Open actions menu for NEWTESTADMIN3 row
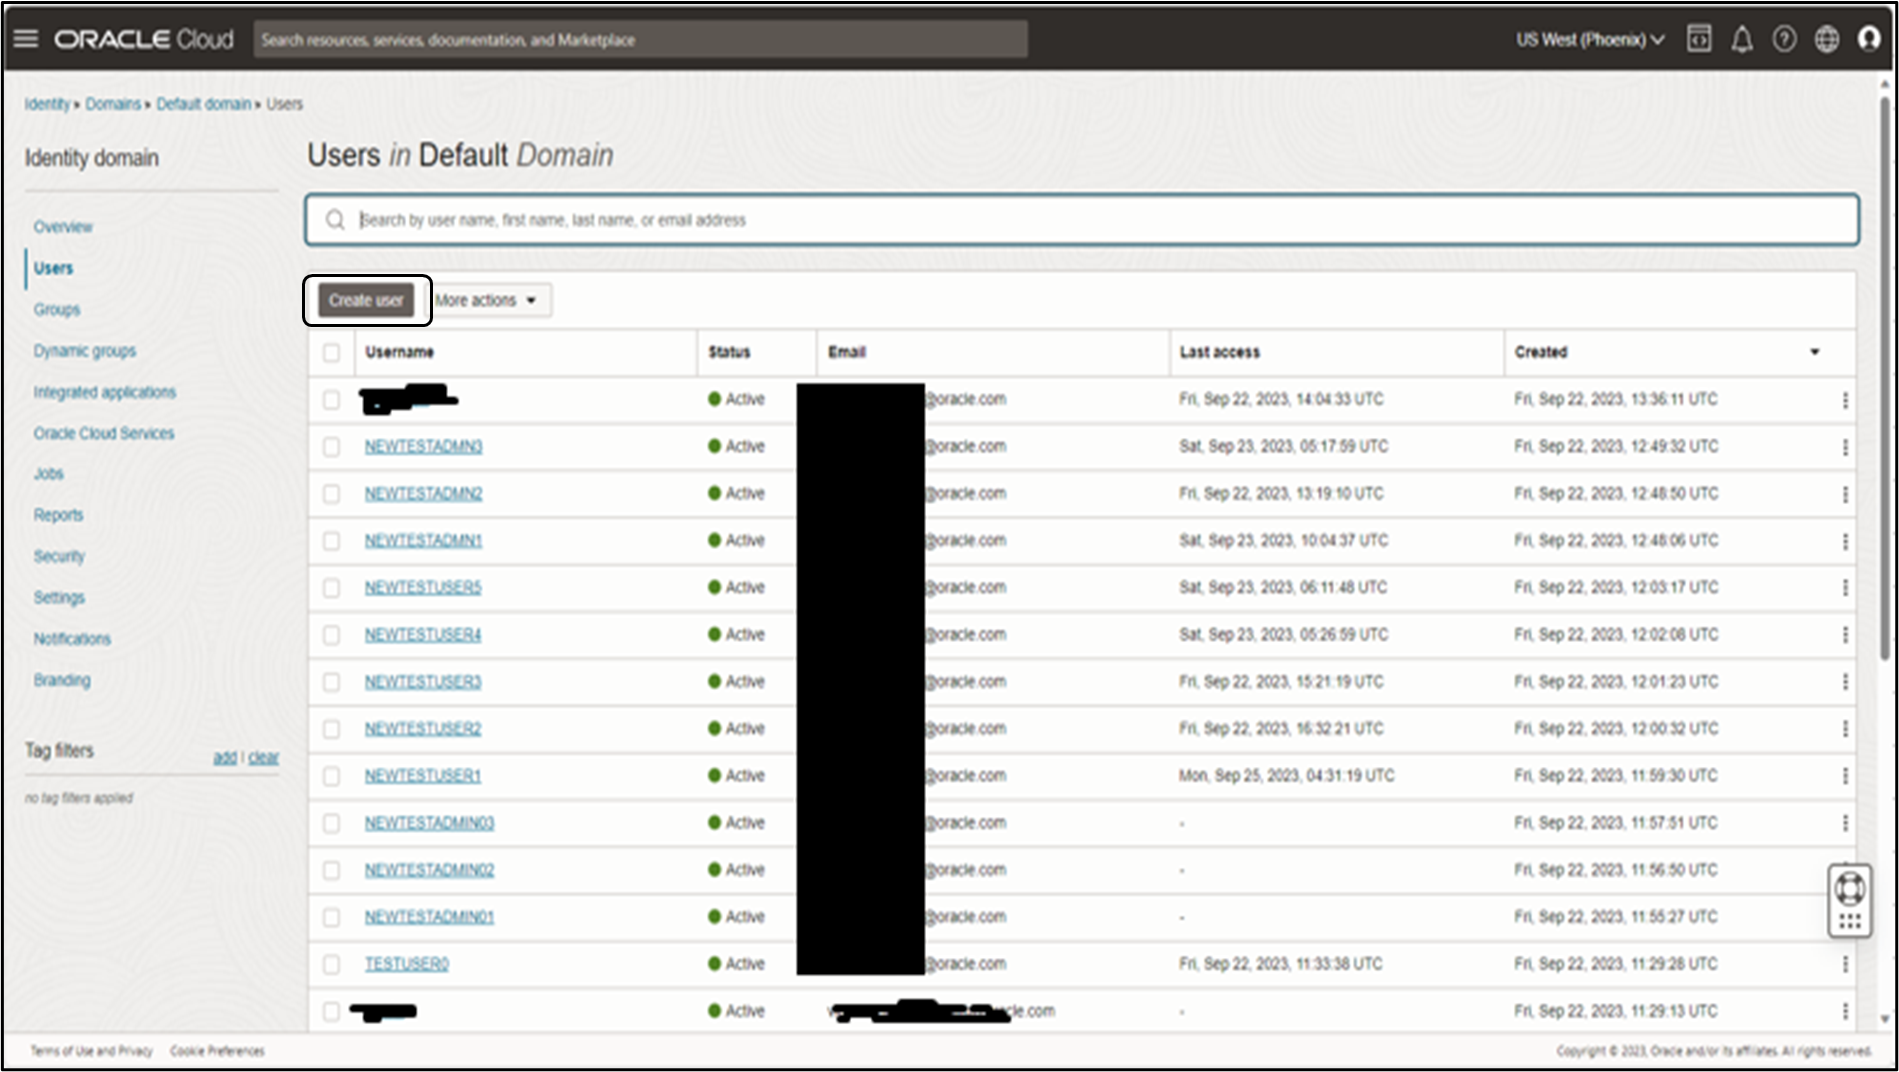Viewport: 1899px width, 1072px height. tap(1845, 447)
